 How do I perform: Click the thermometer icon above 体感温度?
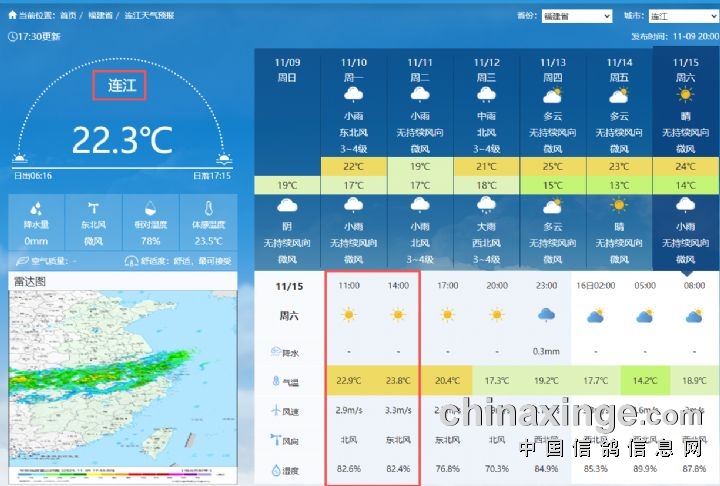[x=209, y=209]
